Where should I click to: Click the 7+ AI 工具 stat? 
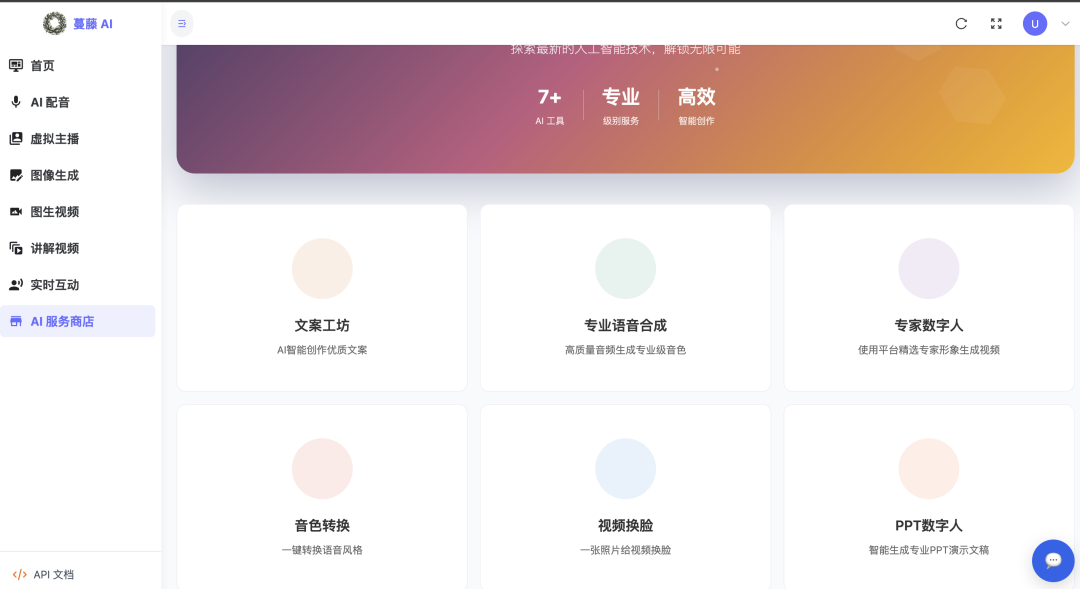[x=550, y=106]
